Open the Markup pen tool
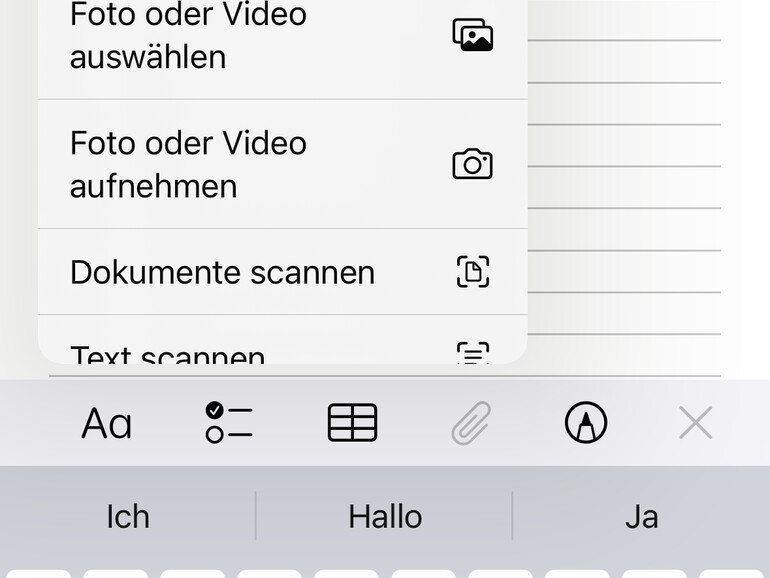 tap(586, 422)
